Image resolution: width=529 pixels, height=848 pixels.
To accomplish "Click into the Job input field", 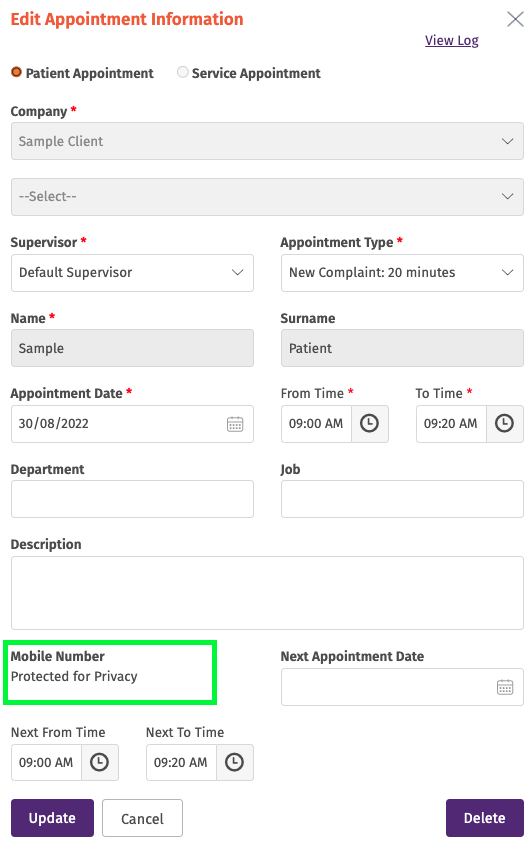I will 402,499.
